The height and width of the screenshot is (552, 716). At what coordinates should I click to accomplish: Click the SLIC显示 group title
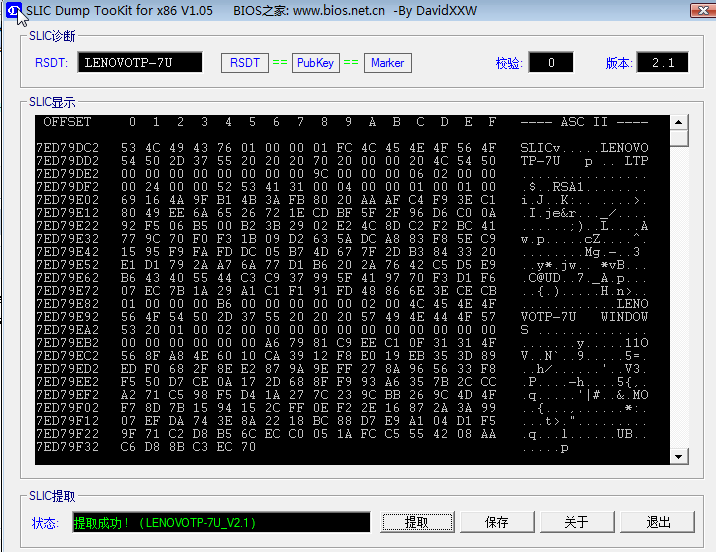[x=52, y=102]
